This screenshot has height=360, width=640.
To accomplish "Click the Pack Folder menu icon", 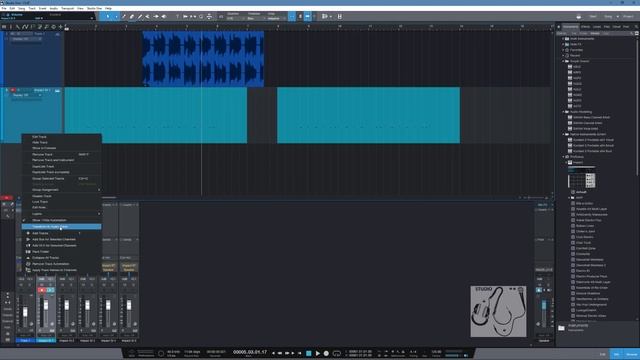I will coord(28,251).
